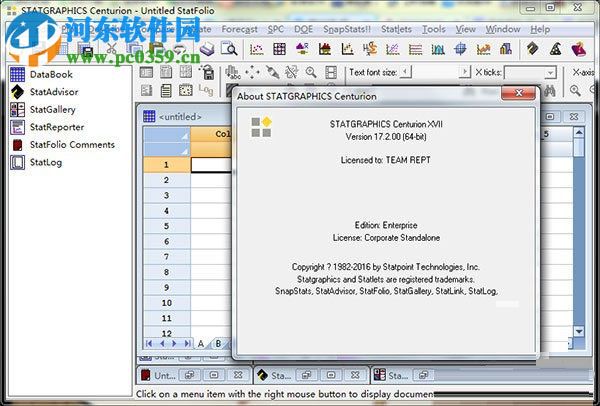Image resolution: width=600 pixels, height=406 pixels.
Task: Click the purple help book icon
Action: click(578, 49)
